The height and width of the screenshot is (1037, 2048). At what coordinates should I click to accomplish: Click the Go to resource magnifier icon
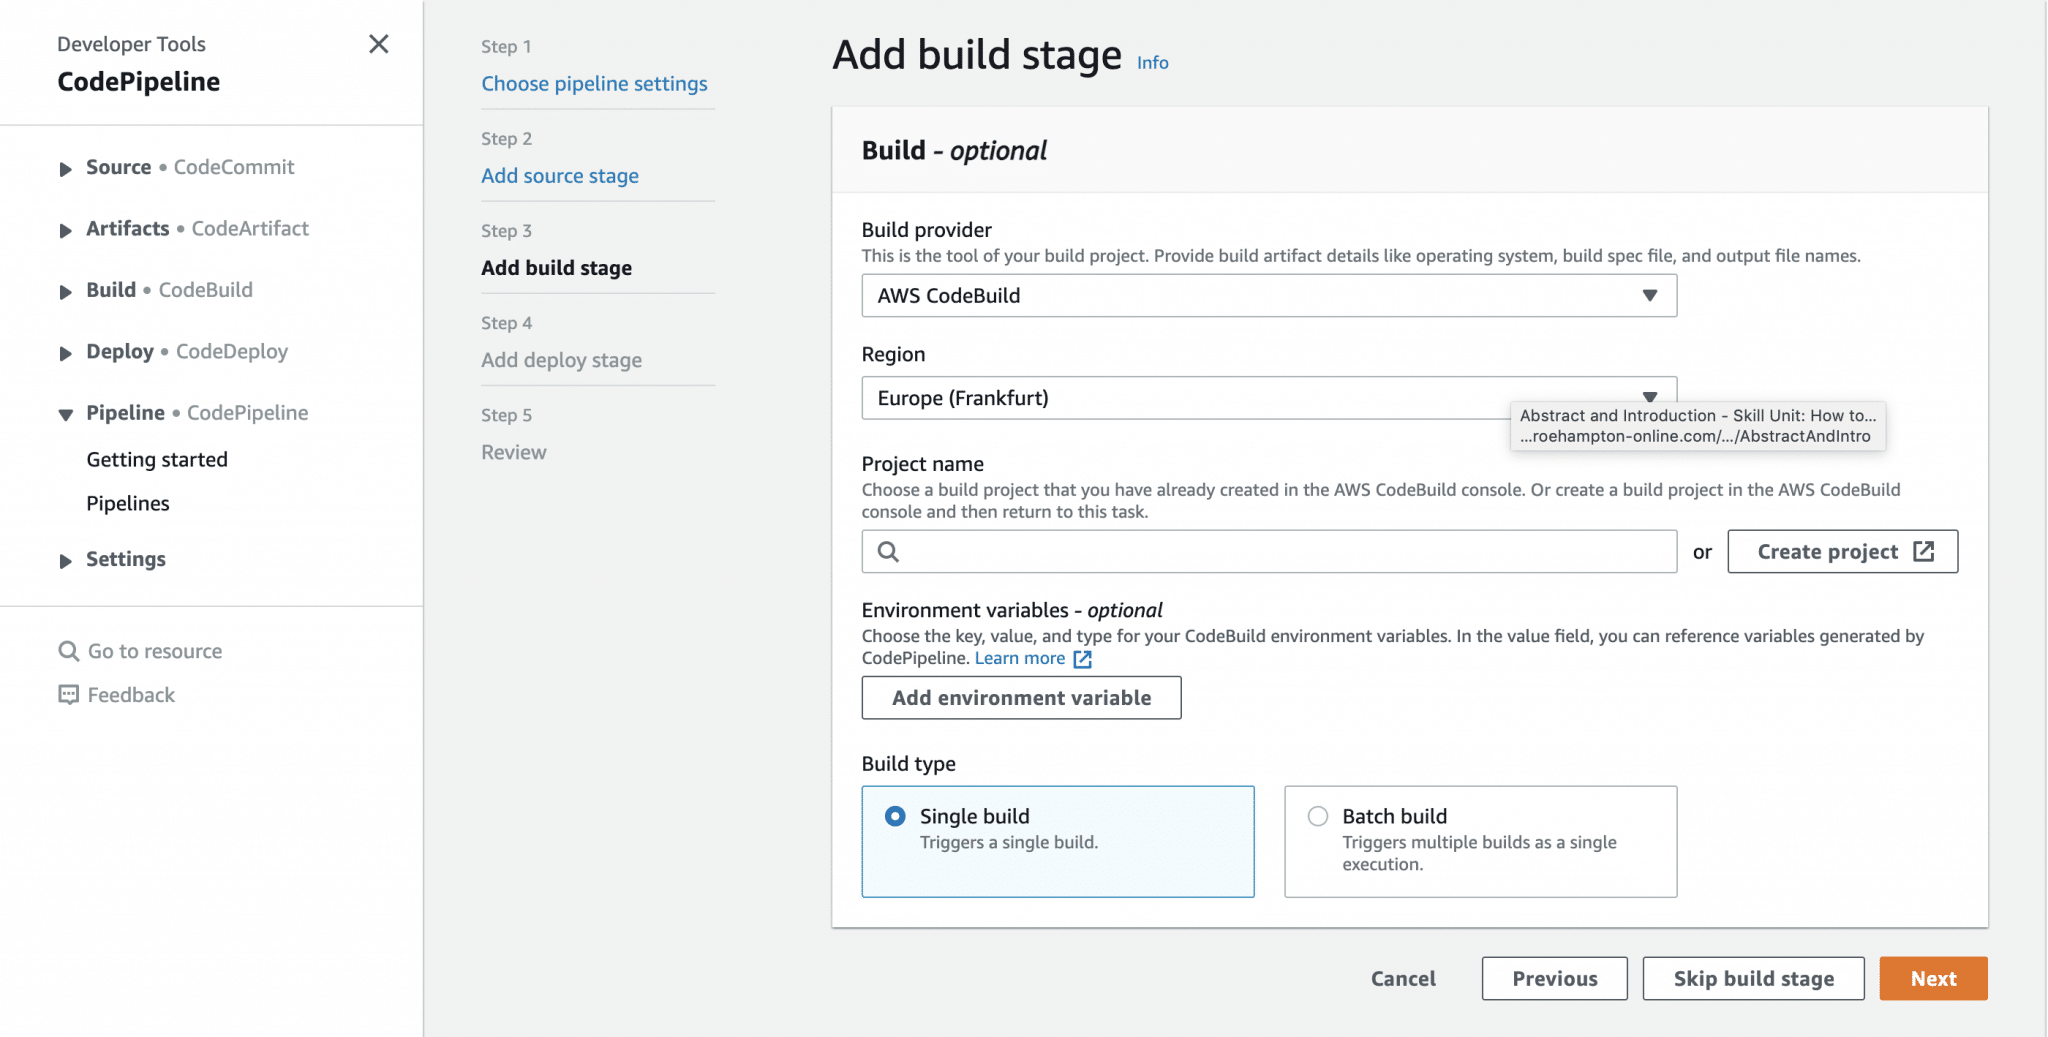tap(69, 650)
